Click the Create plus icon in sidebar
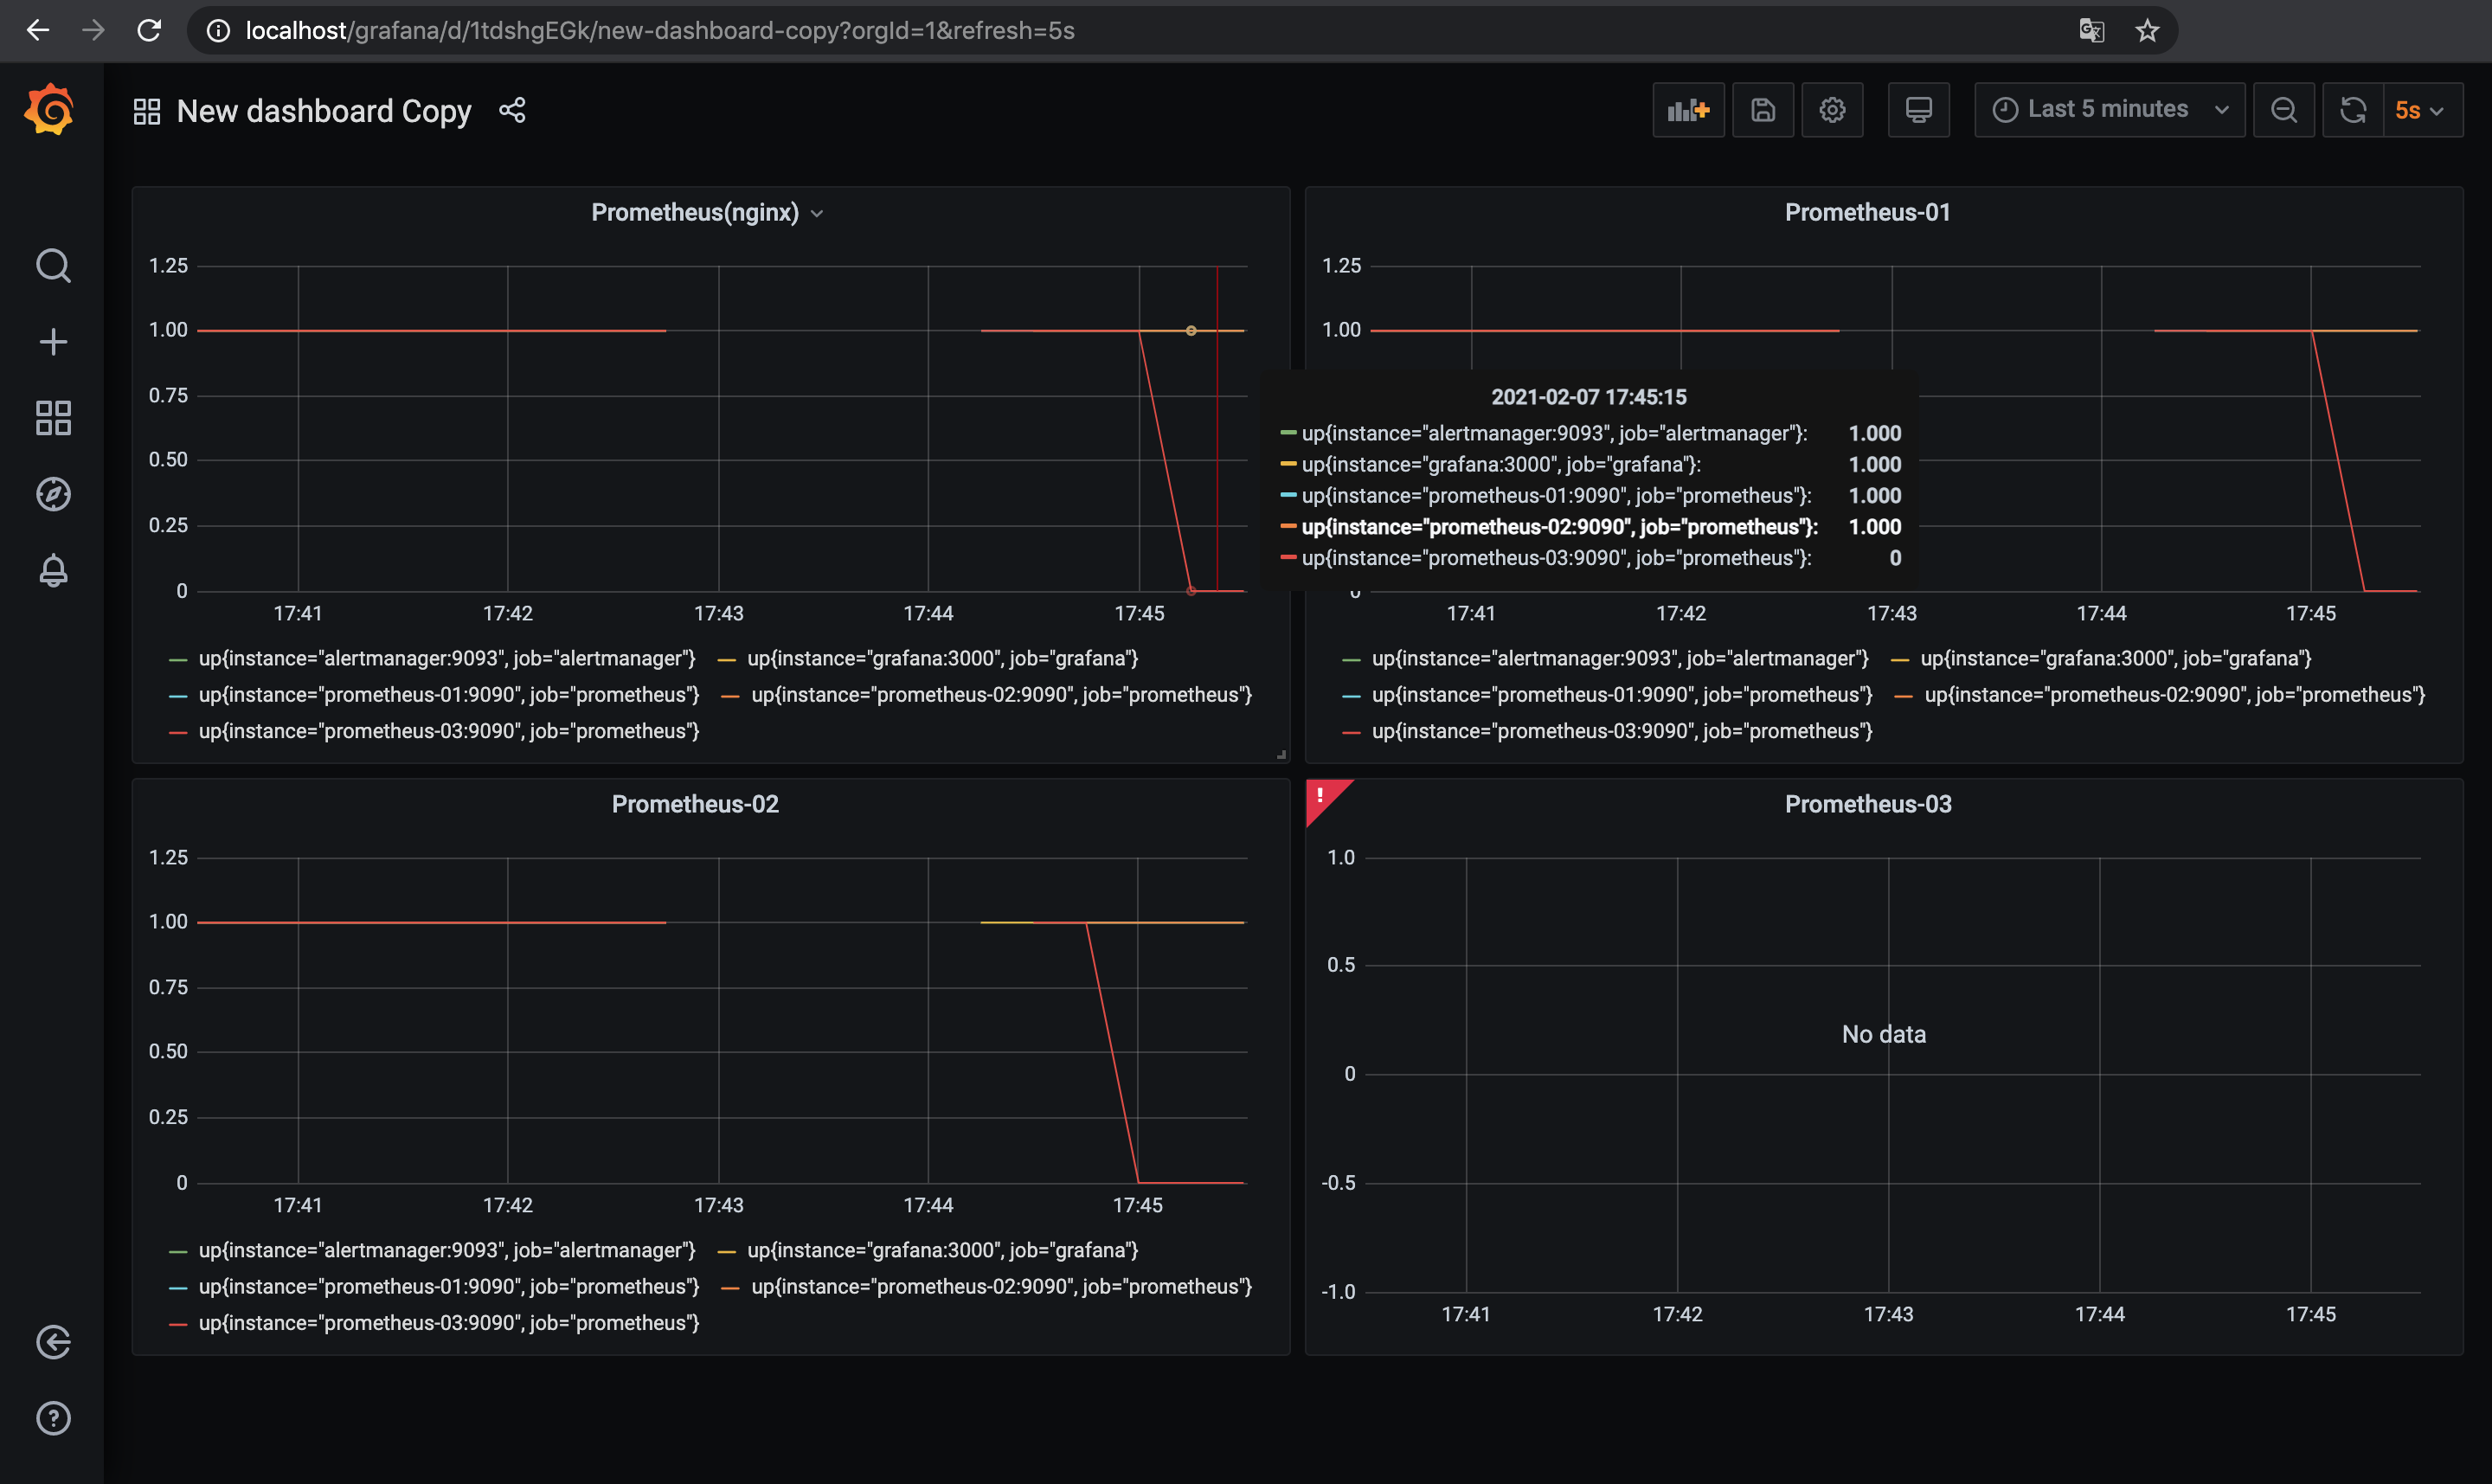 point(53,342)
